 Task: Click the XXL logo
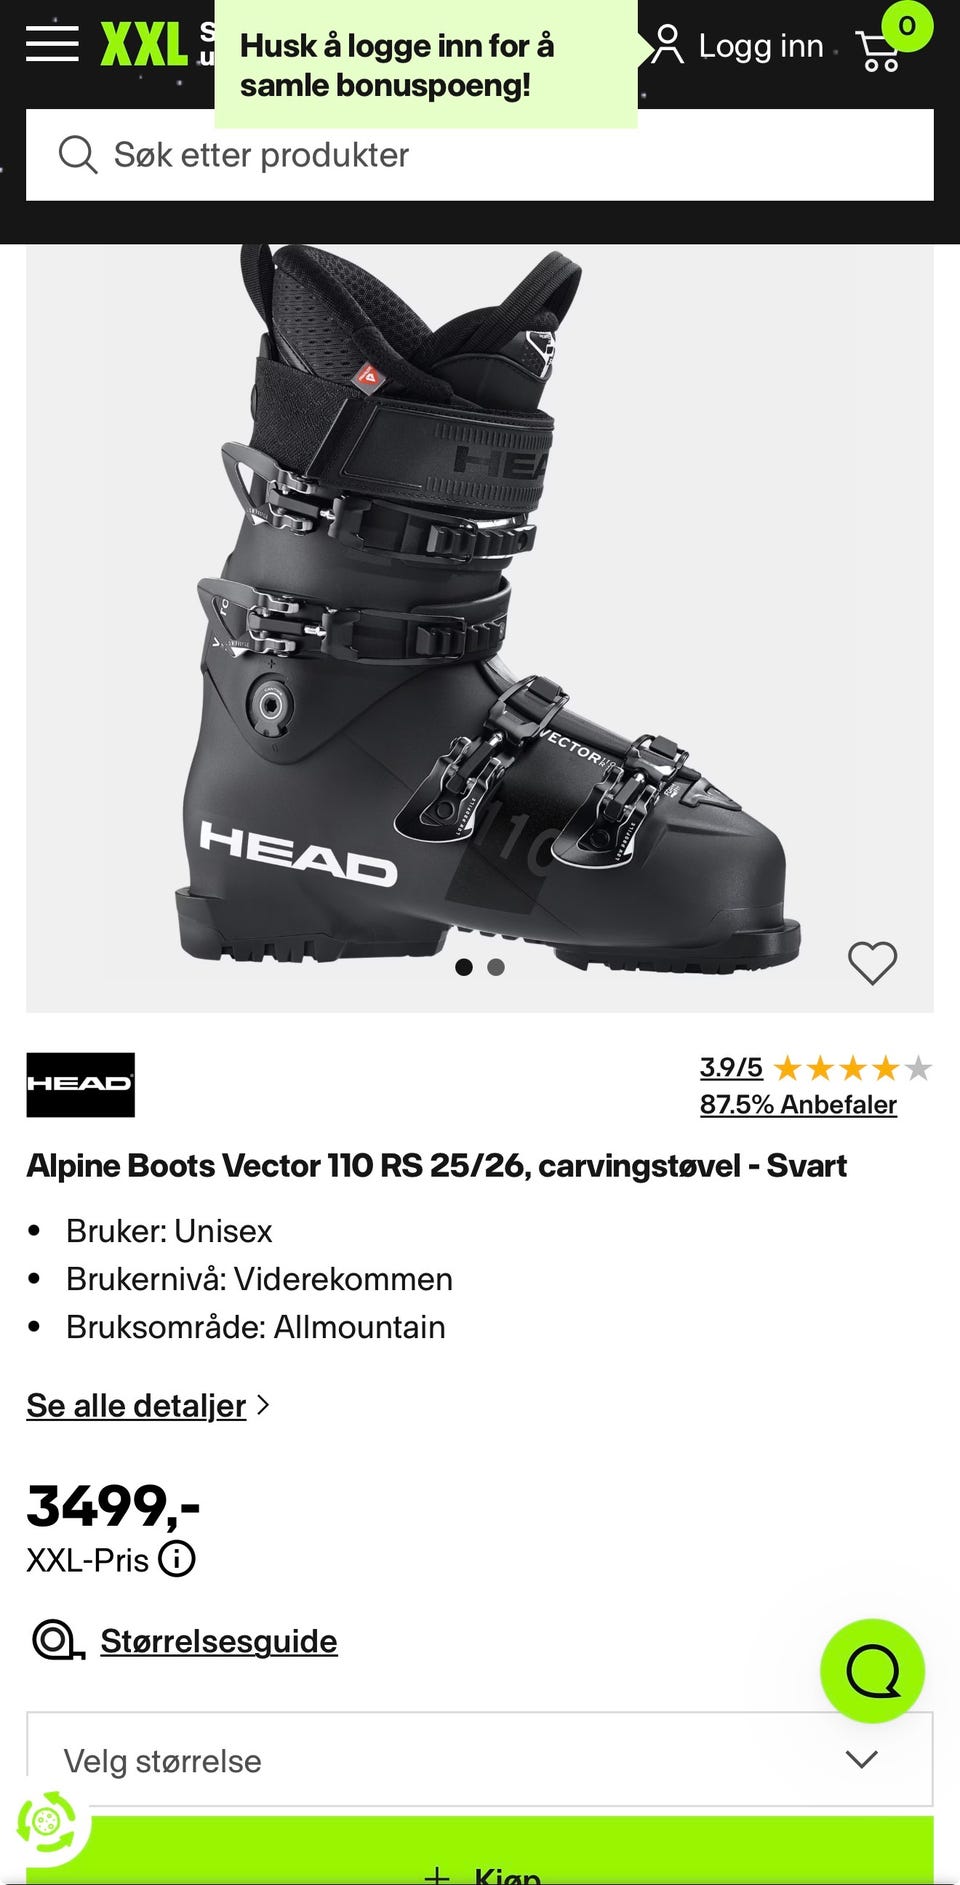click(143, 45)
